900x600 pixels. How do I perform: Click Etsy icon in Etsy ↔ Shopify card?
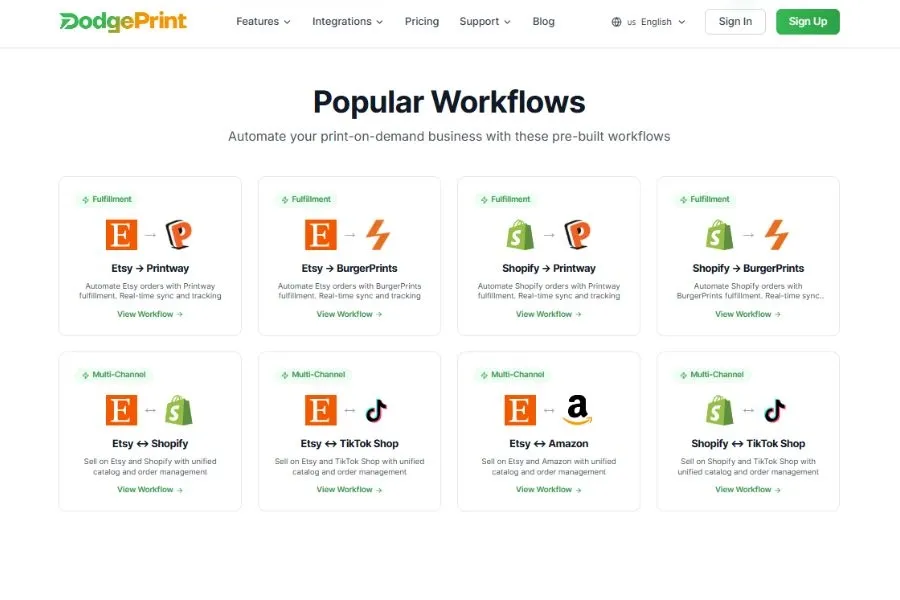122,410
